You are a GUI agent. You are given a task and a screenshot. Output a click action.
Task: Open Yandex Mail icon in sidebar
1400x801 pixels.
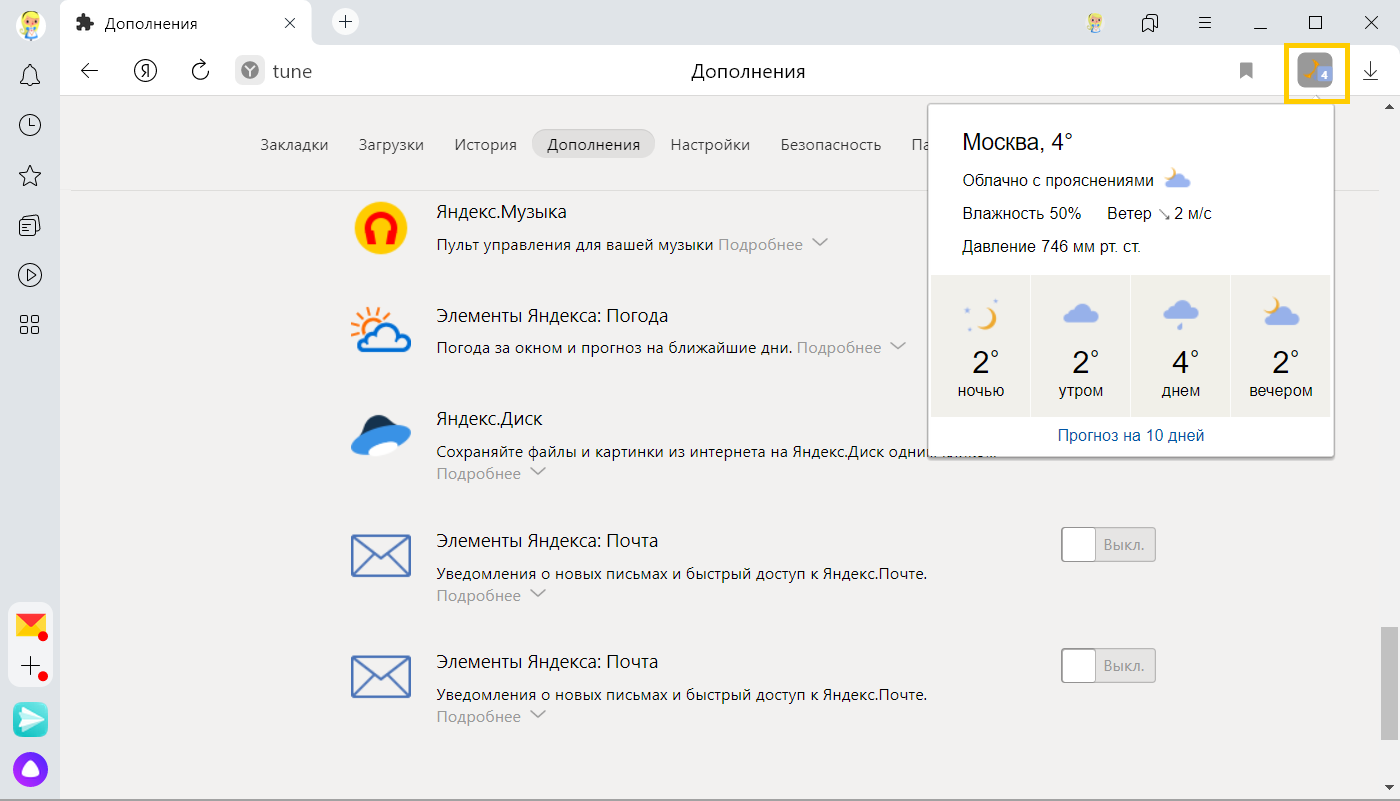pos(31,625)
